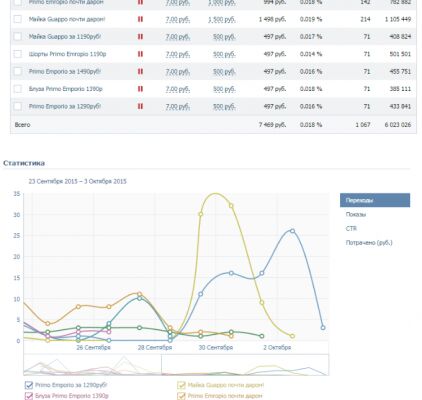The image size is (422, 400).
Task: Toggle Primo Emporio за 1290руб! chart legend checkbox
Action: 29,385
